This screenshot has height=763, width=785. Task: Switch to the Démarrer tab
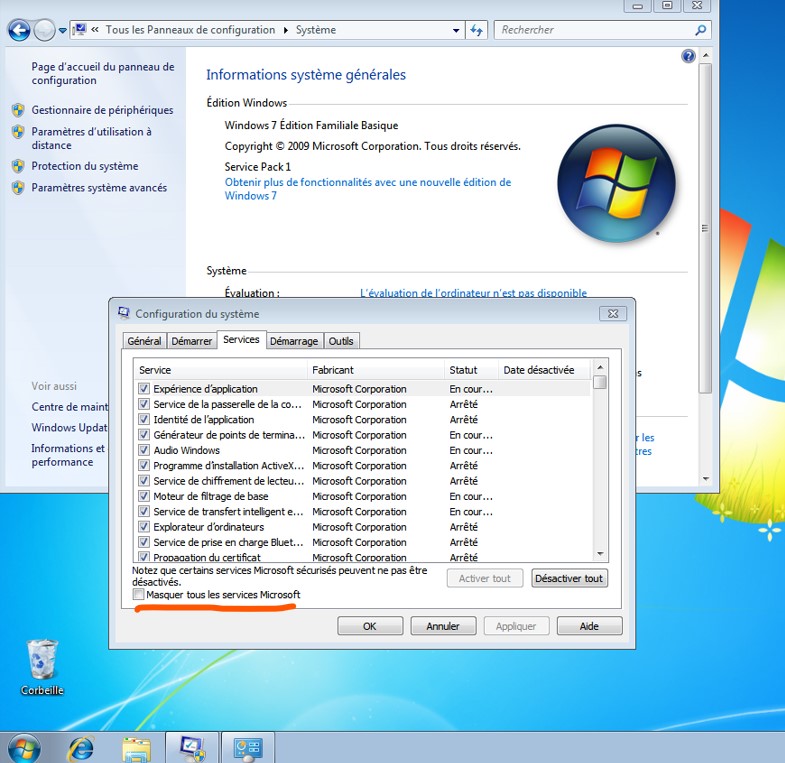tap(191, 341)
